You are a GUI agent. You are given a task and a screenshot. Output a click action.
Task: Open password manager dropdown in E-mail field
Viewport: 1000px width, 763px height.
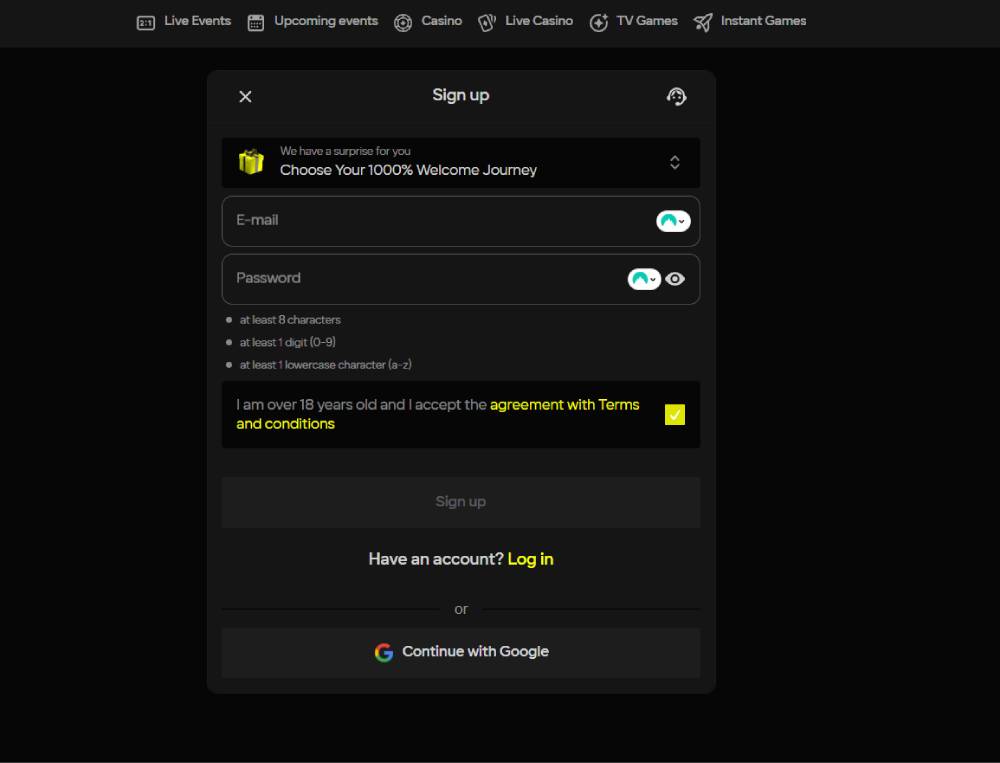[673, 221]
